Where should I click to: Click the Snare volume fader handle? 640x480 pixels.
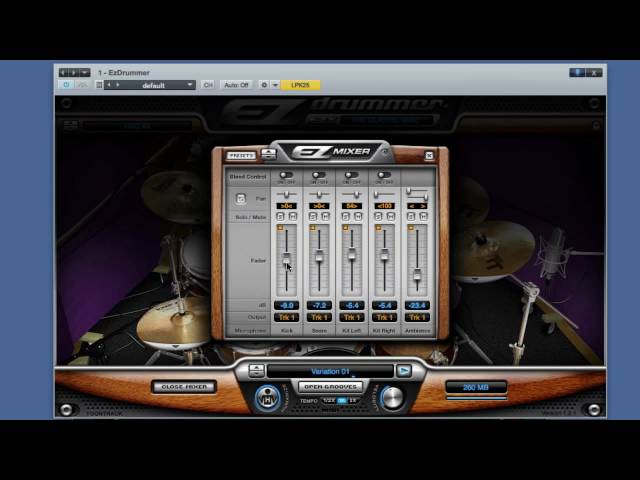tap(319, 257)
